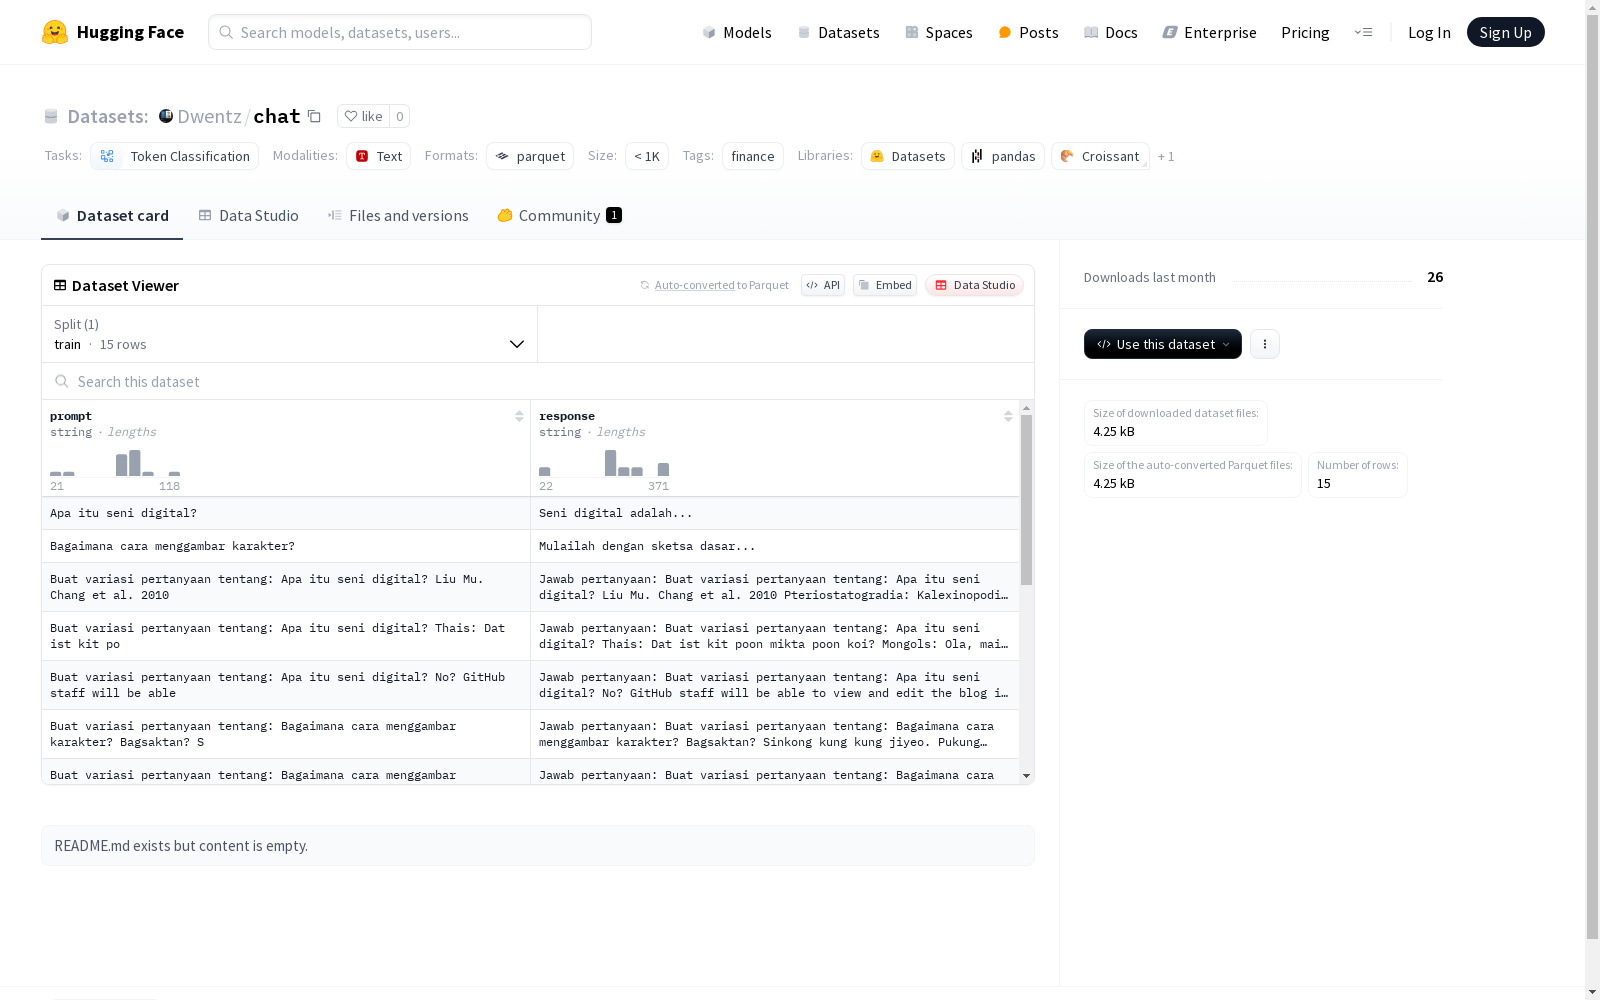The width and height of the screenshot is (1600, 1000).
Task: Like the dataset with heart button
Action: coord(363,116)
